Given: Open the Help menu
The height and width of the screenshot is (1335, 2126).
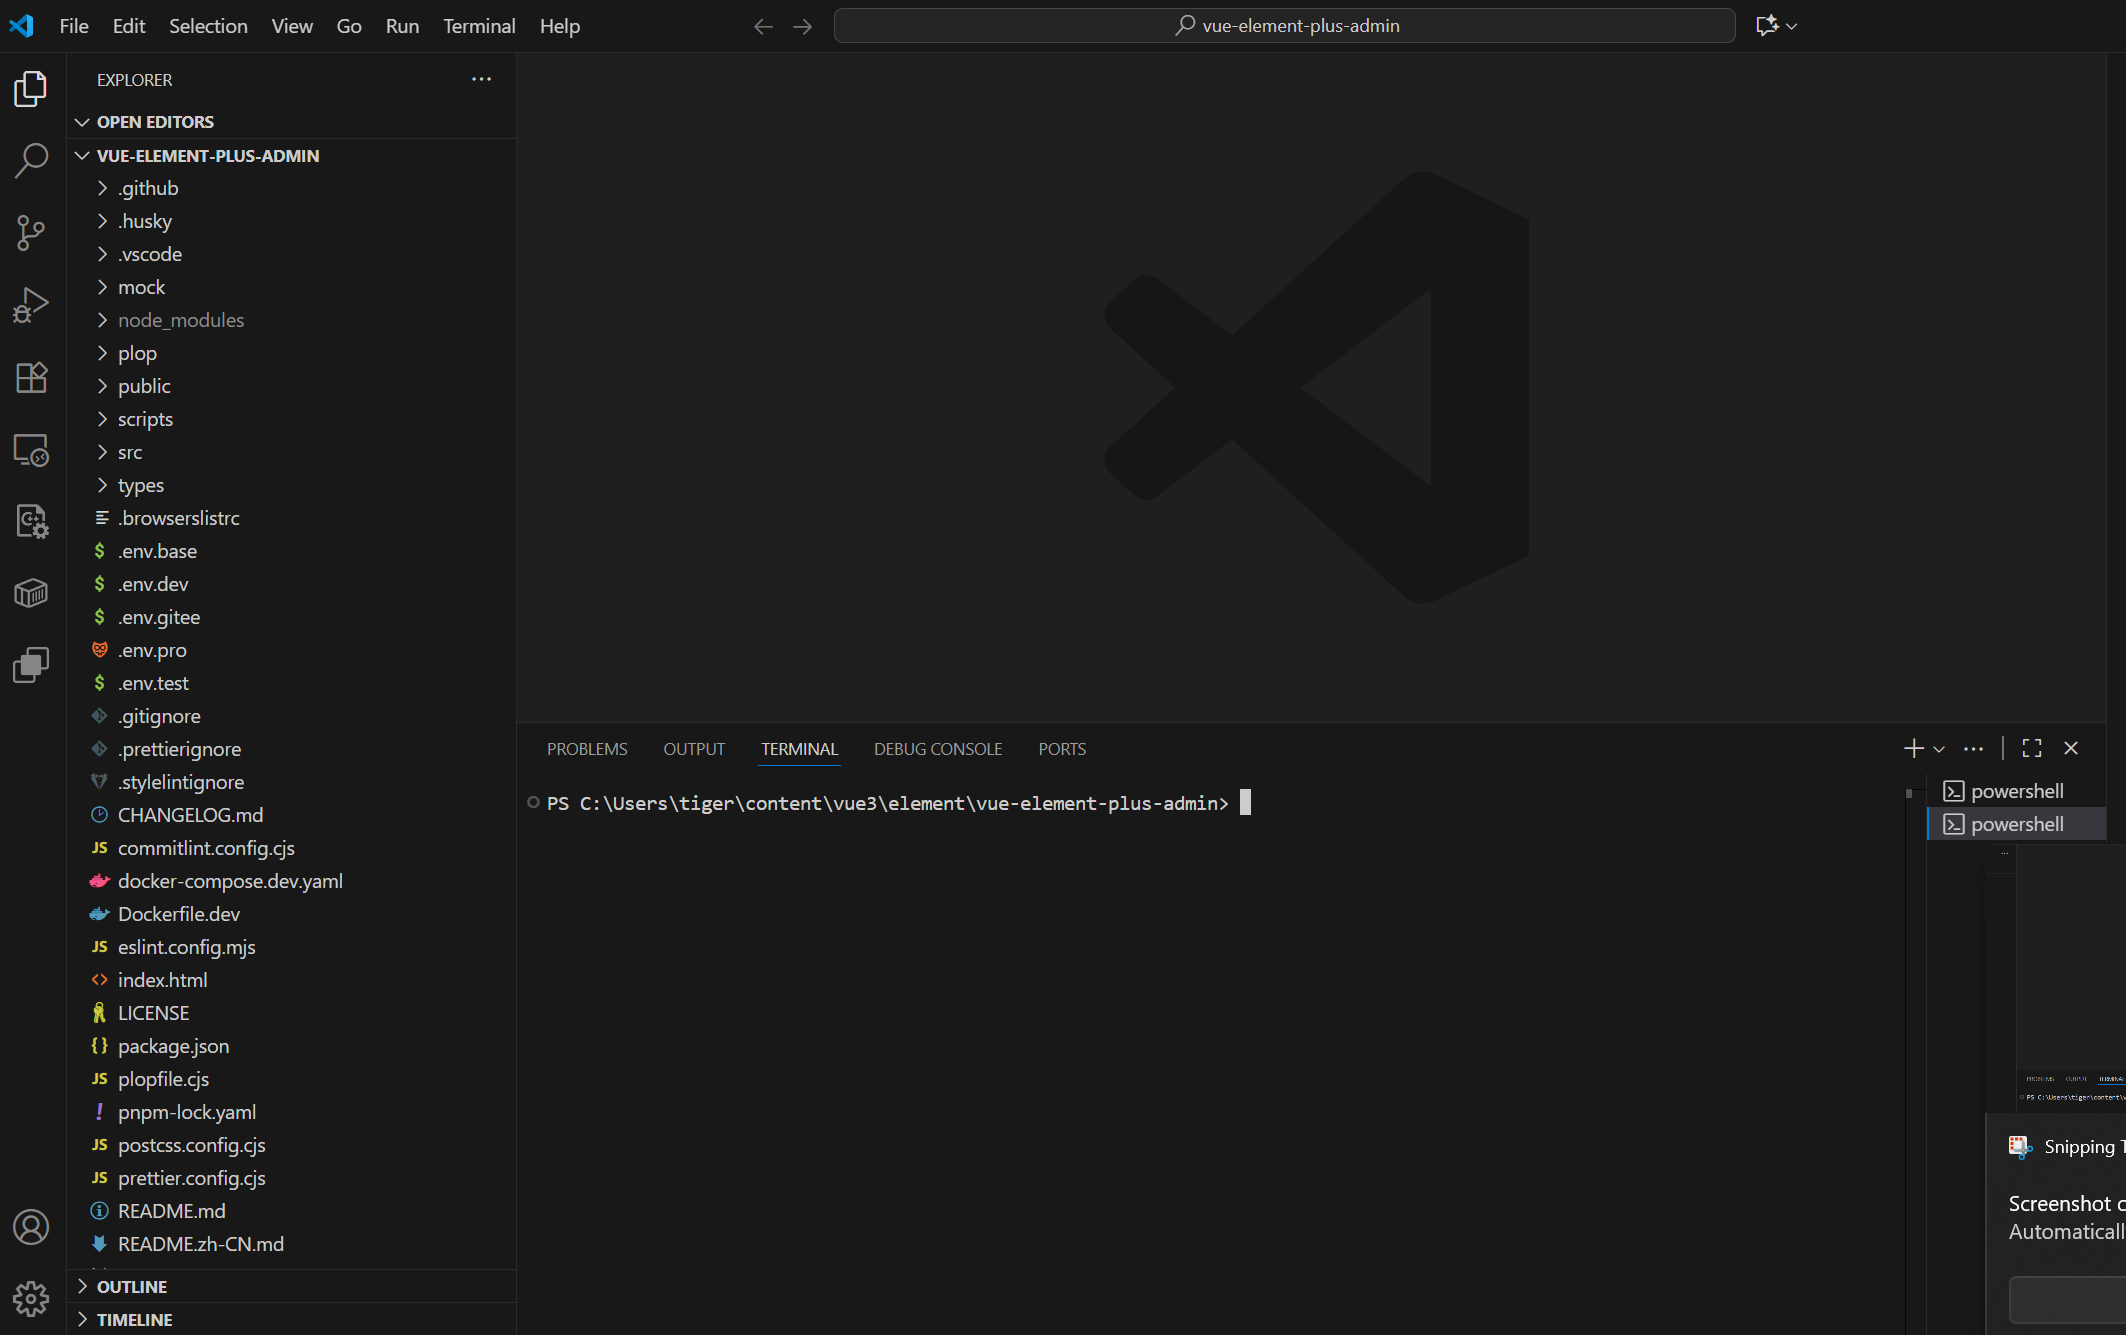Looking at the screenshot, I should point(560,26).
